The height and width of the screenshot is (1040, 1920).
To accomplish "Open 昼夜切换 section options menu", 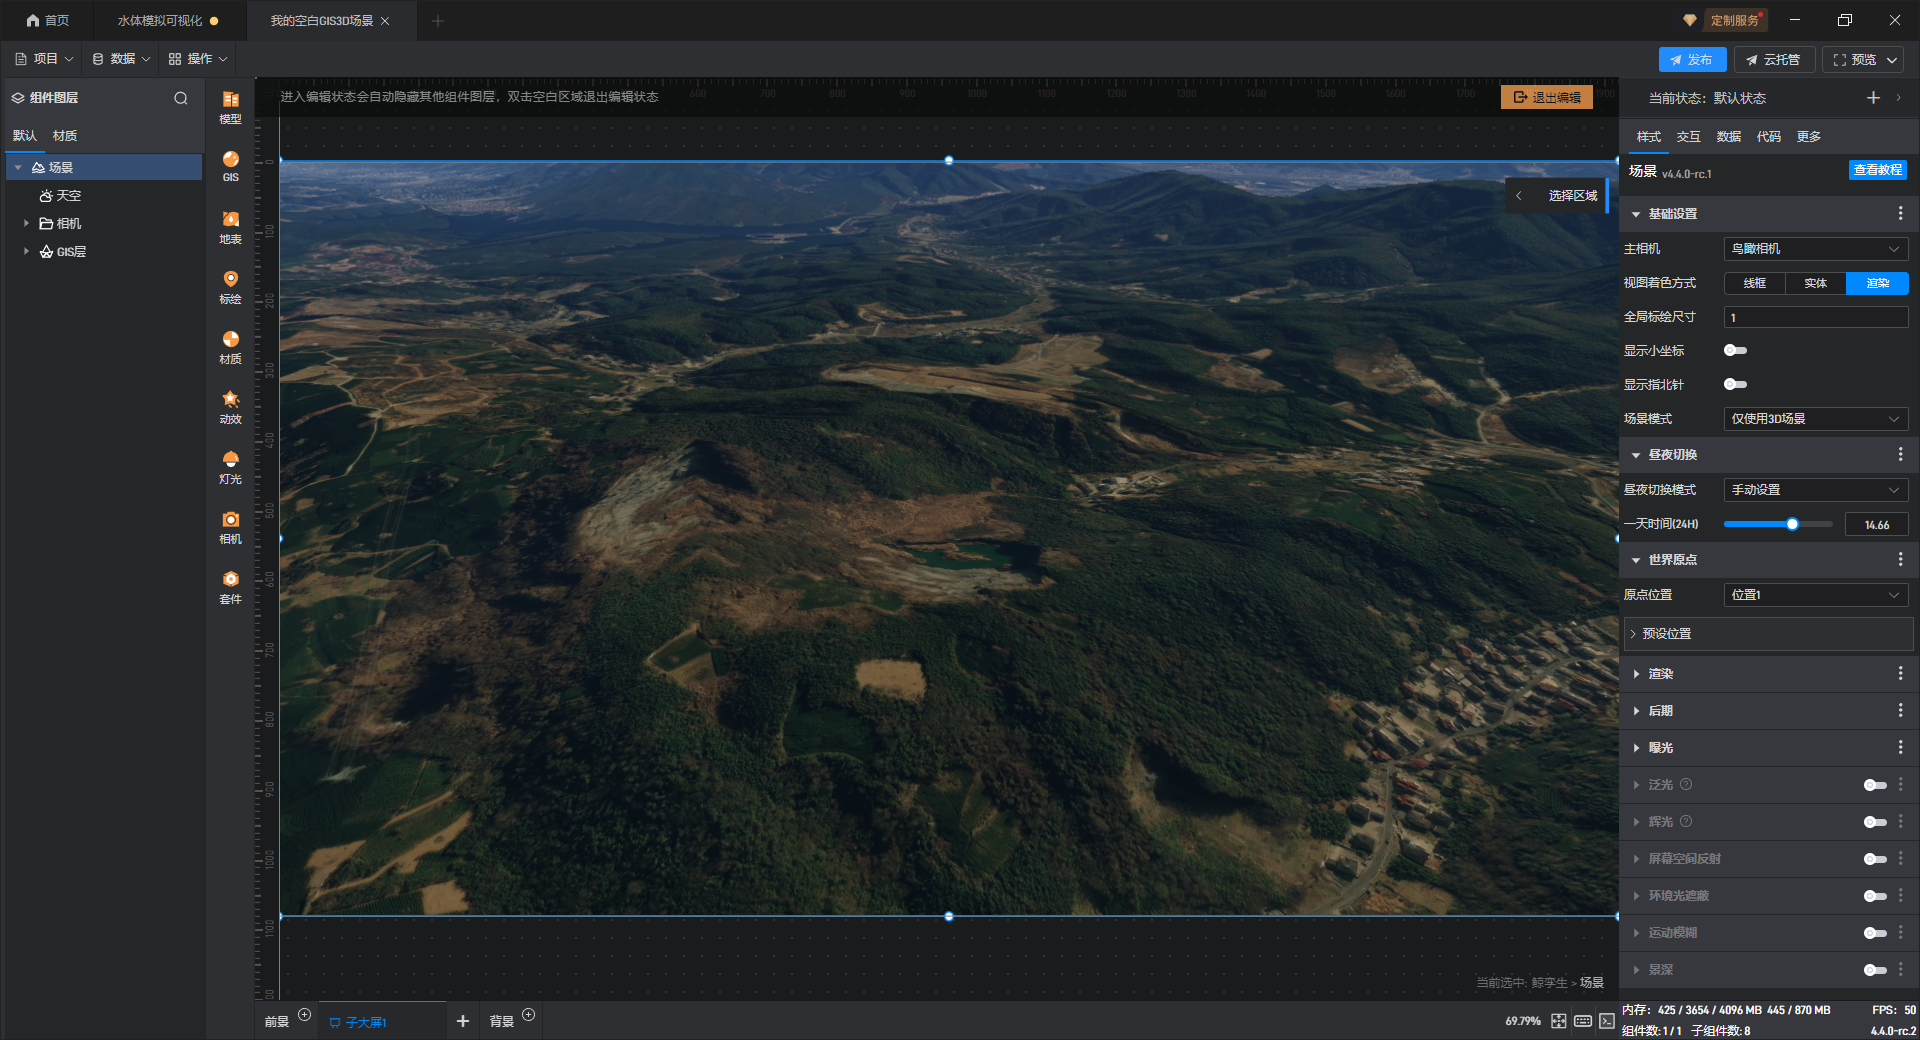I will click(x=1900, y=455).
